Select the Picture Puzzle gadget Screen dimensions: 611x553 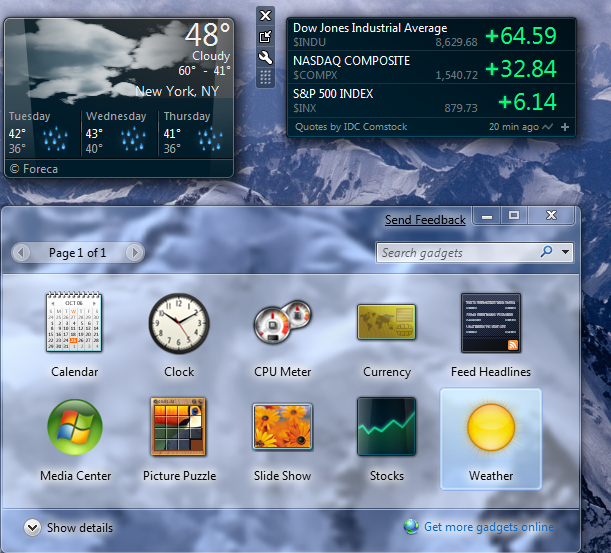(x=178, y=426)
